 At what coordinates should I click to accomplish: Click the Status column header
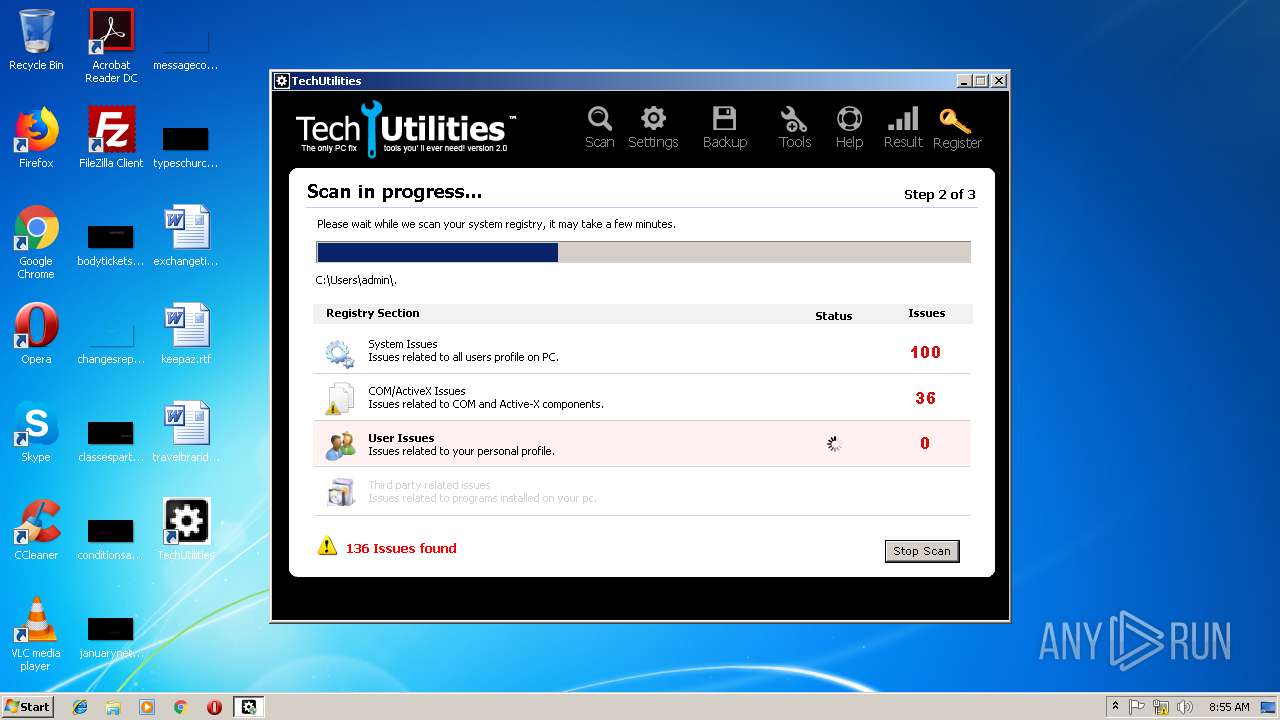tap(834, 316)
